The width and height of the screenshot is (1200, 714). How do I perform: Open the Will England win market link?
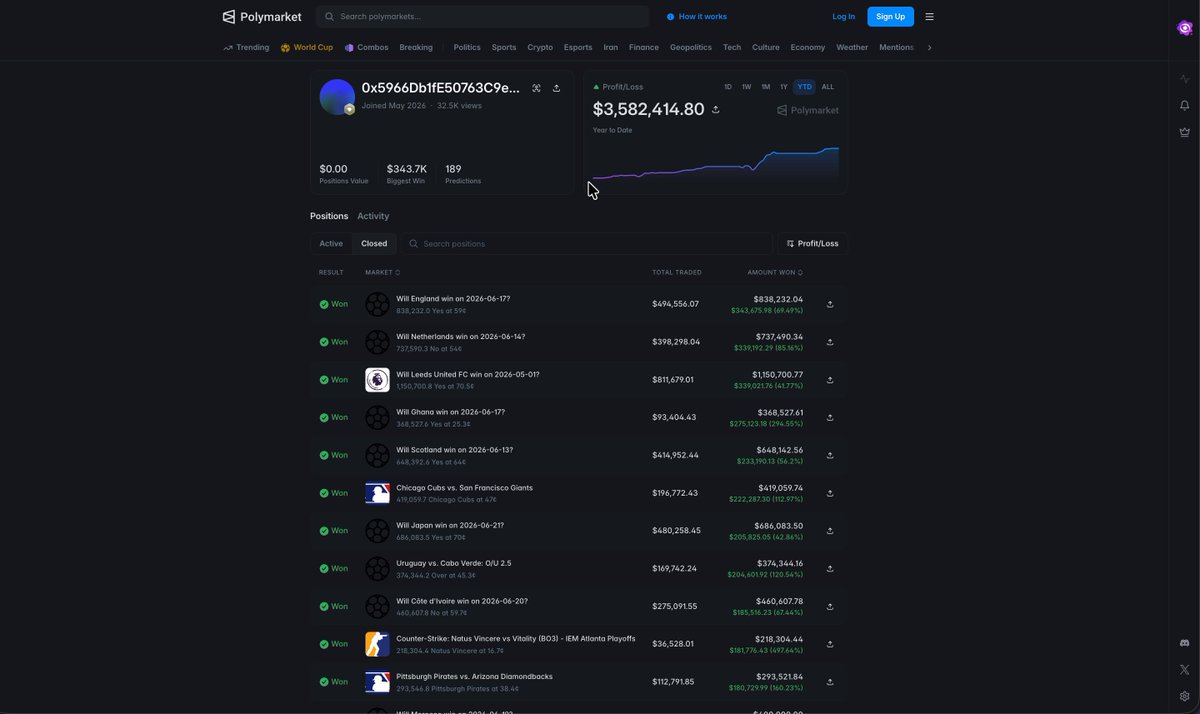(x=453, y=298)
